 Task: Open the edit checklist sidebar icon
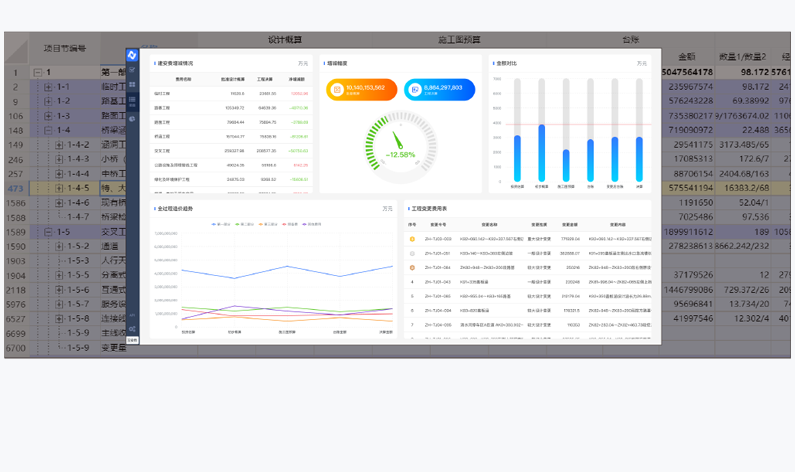click(x=133, y=71)
